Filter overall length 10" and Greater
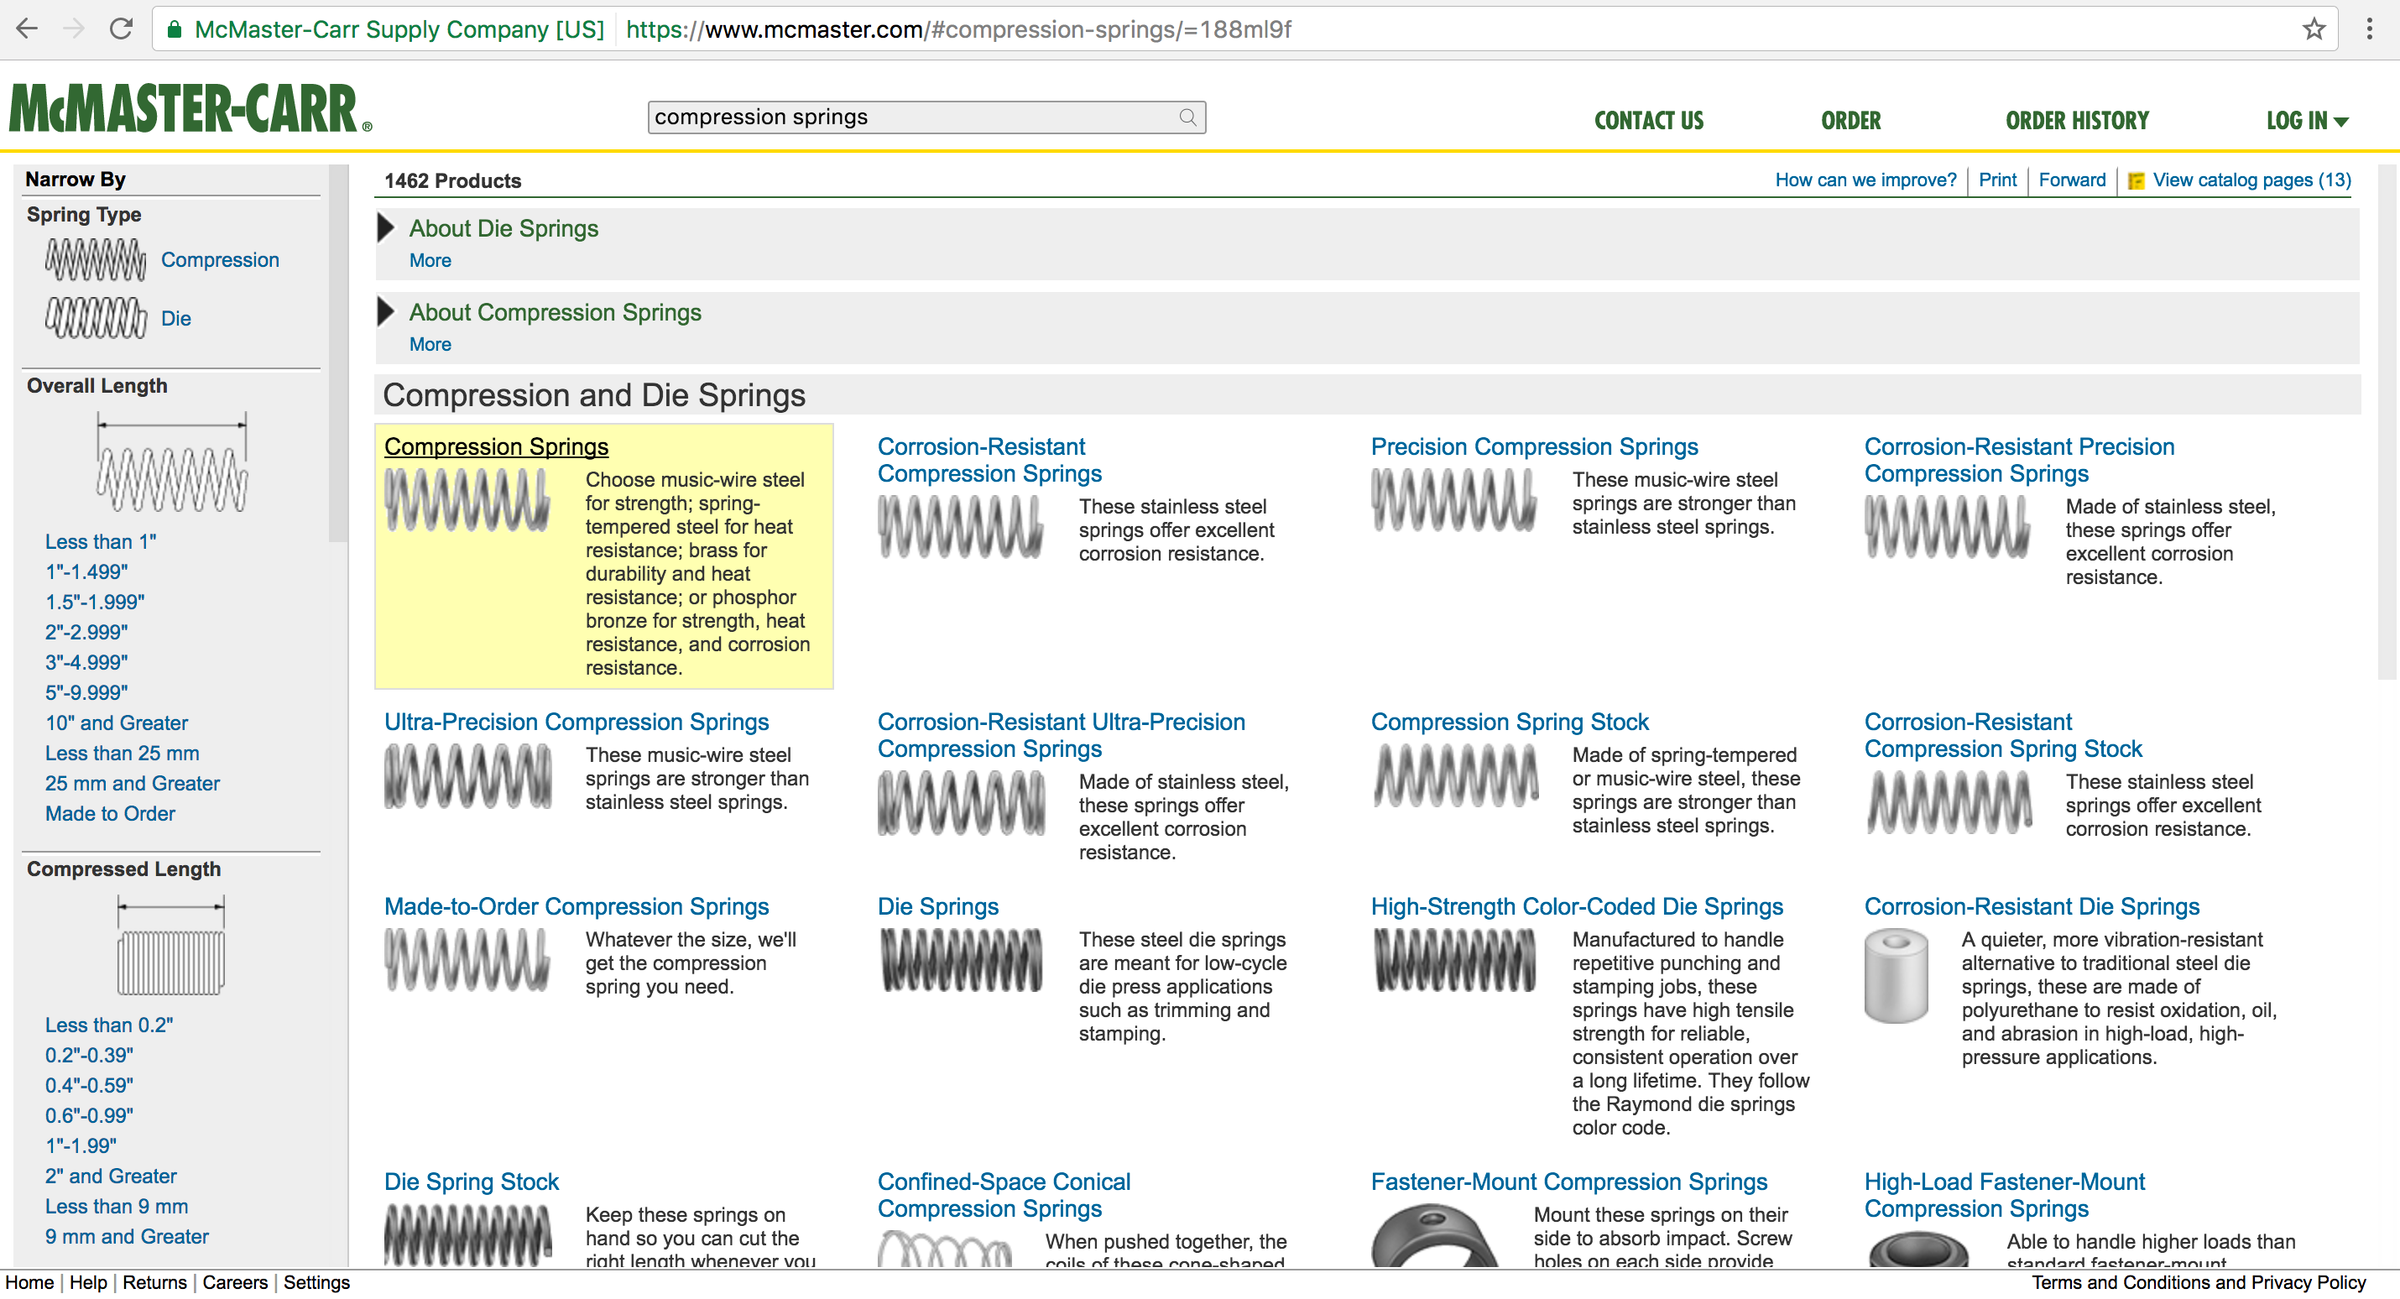The image size is (2400, 1299). click(x=116, y=723)
